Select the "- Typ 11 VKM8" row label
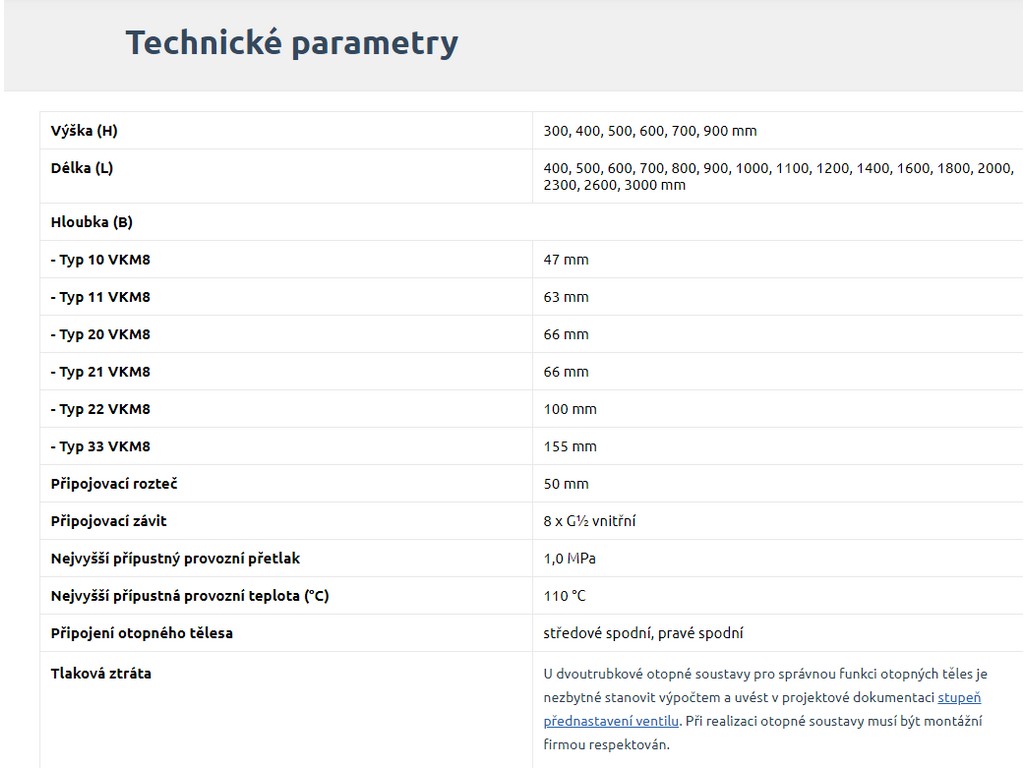The image size is (1027, 768). tap(100, 297)
